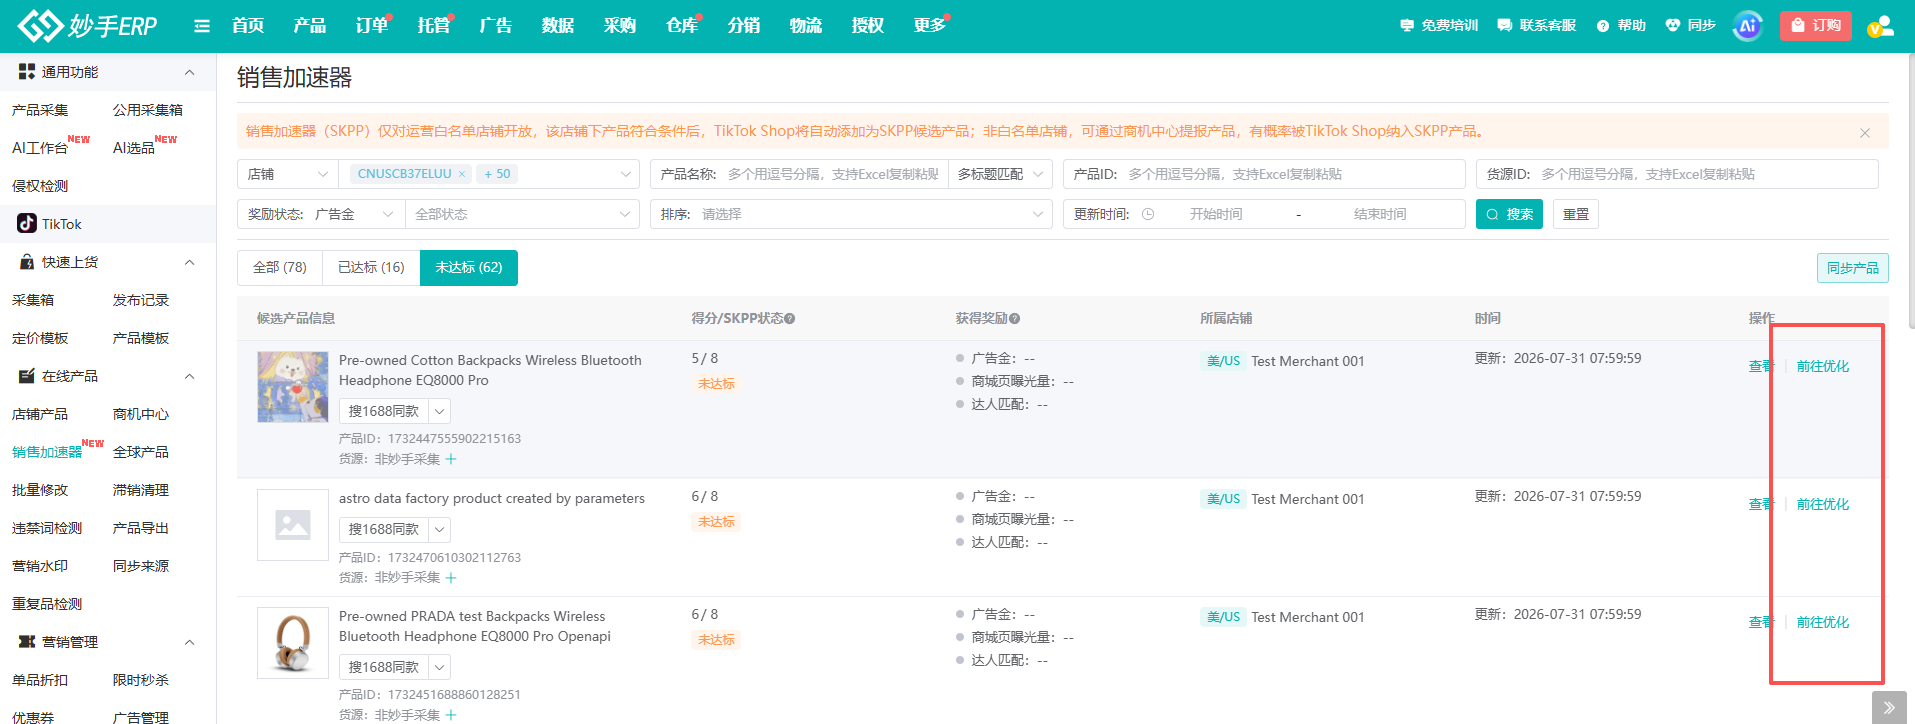Click help icon beside 获得奖励 header
1915x724 pixels.
coord(1014,319)
